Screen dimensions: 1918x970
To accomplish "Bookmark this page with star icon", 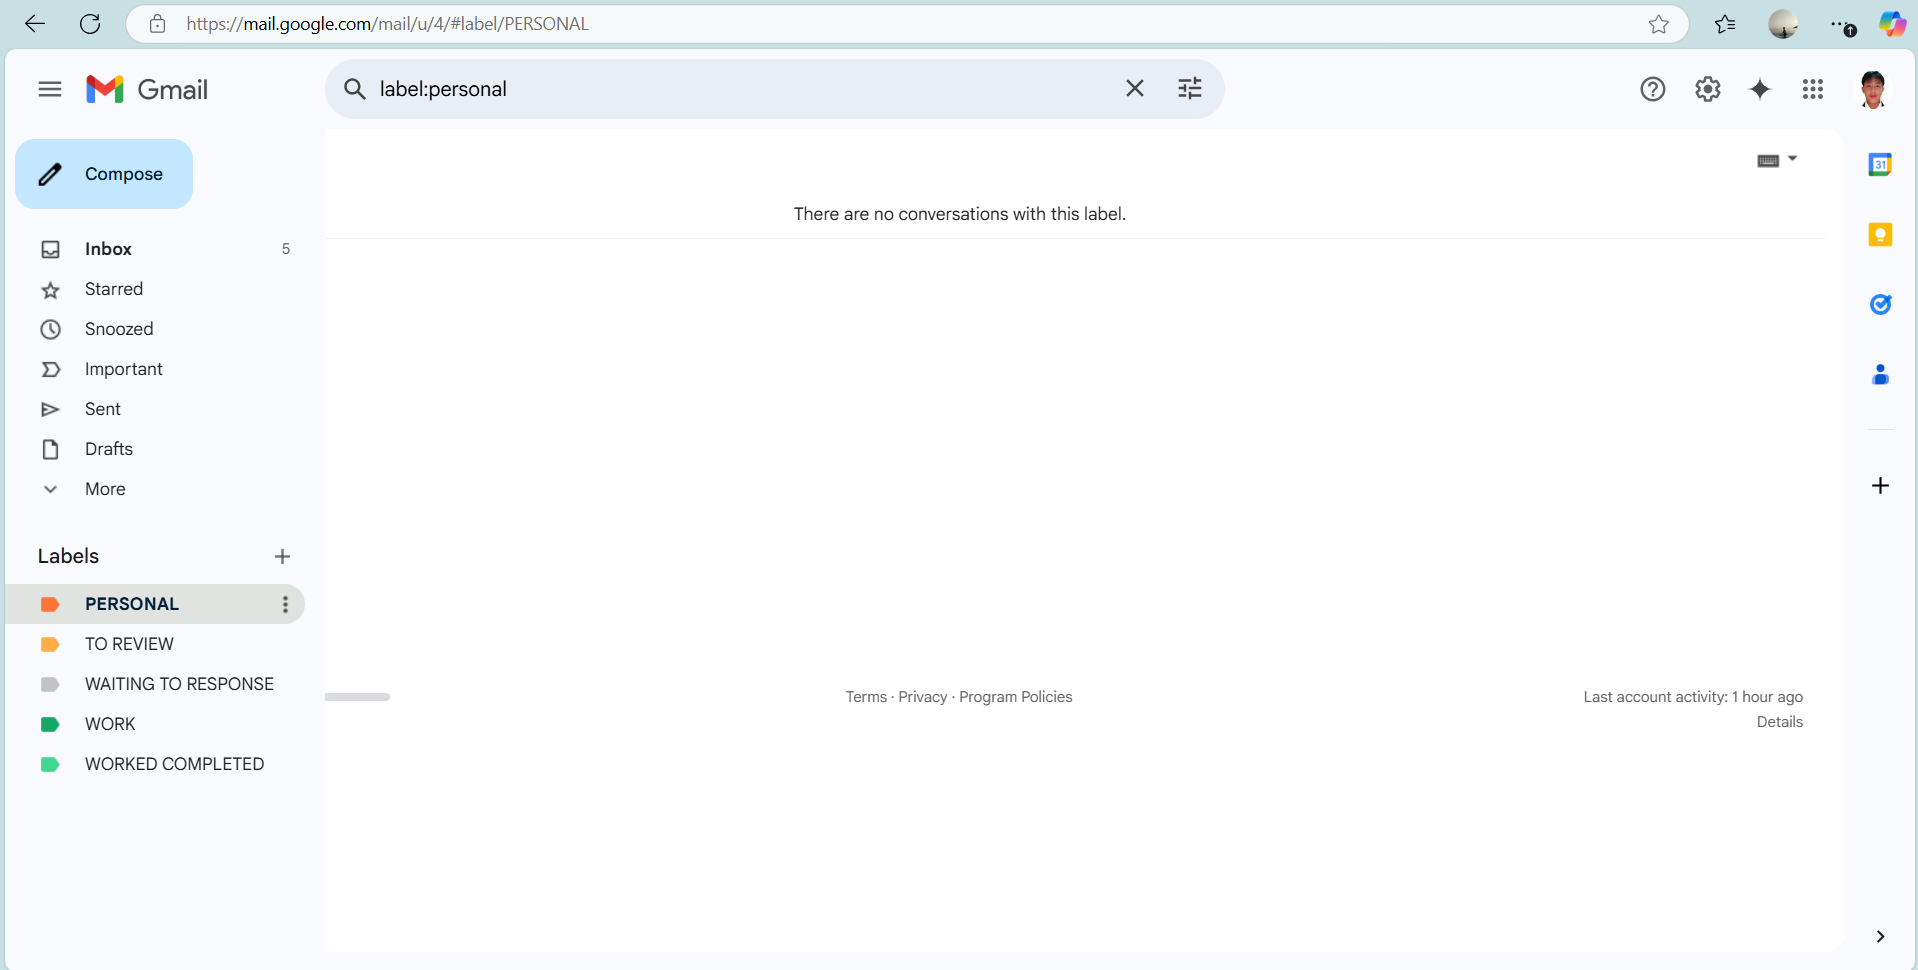I will [x=1659, y=24].
